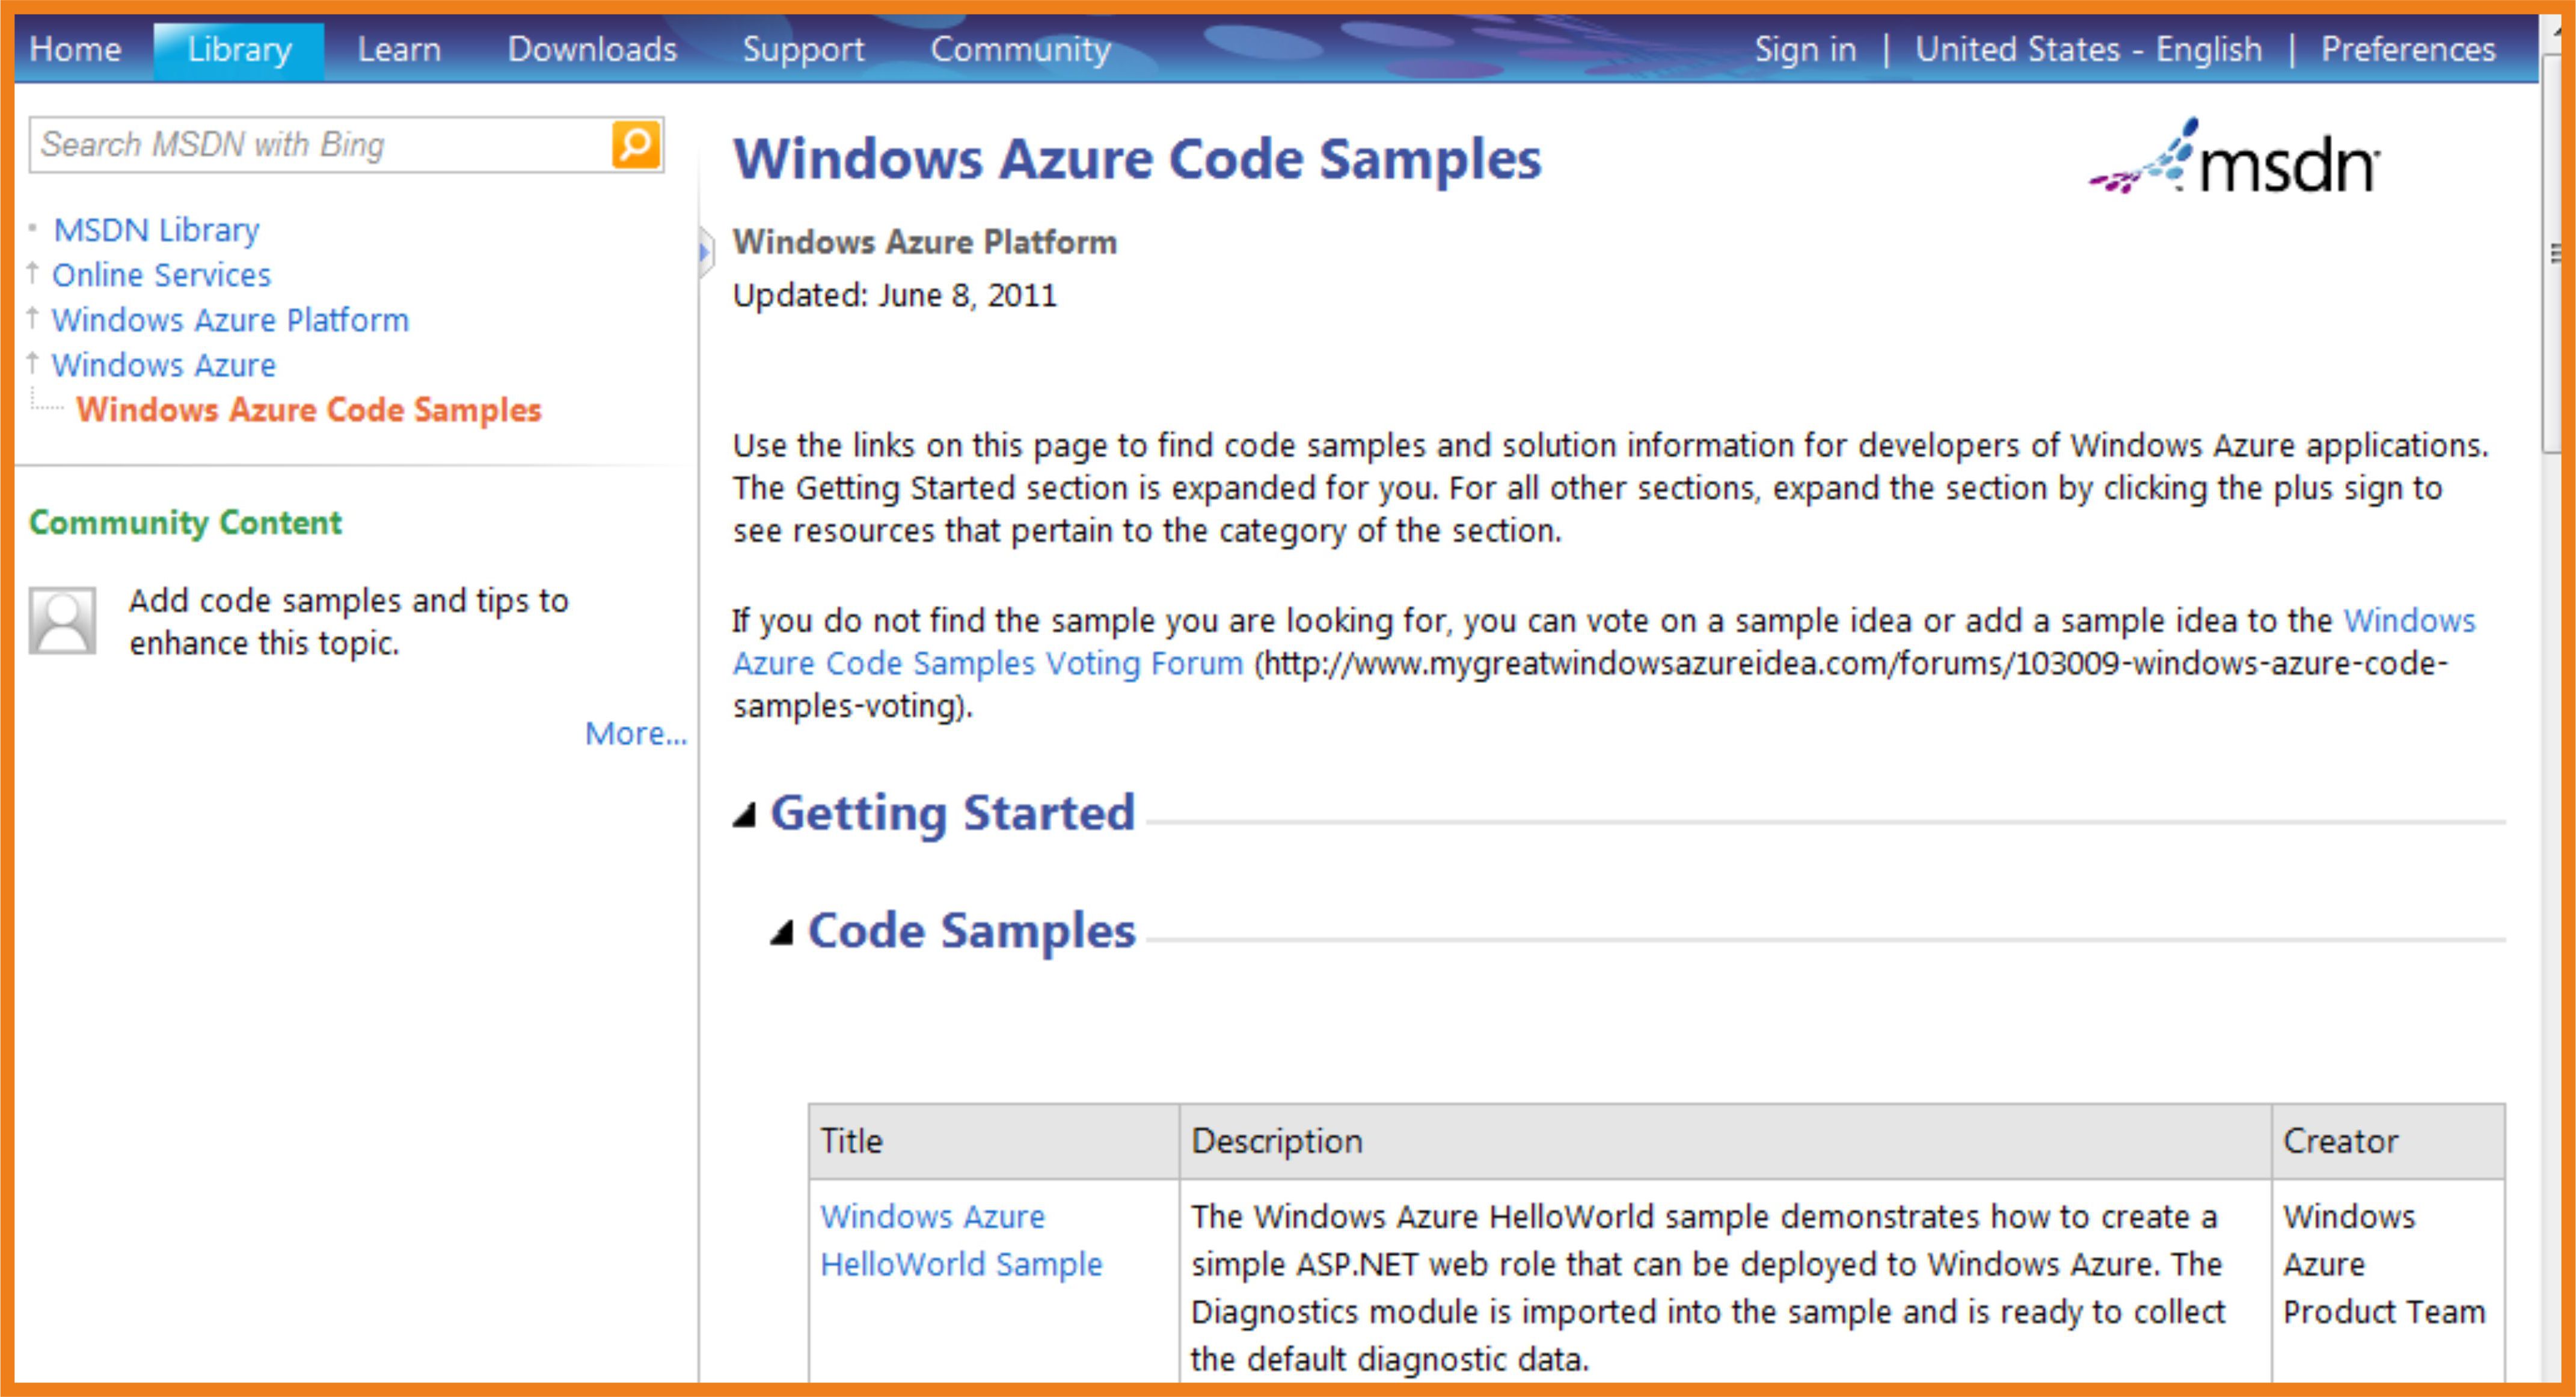Change the United States - English locale

(x=2088, y=50)
